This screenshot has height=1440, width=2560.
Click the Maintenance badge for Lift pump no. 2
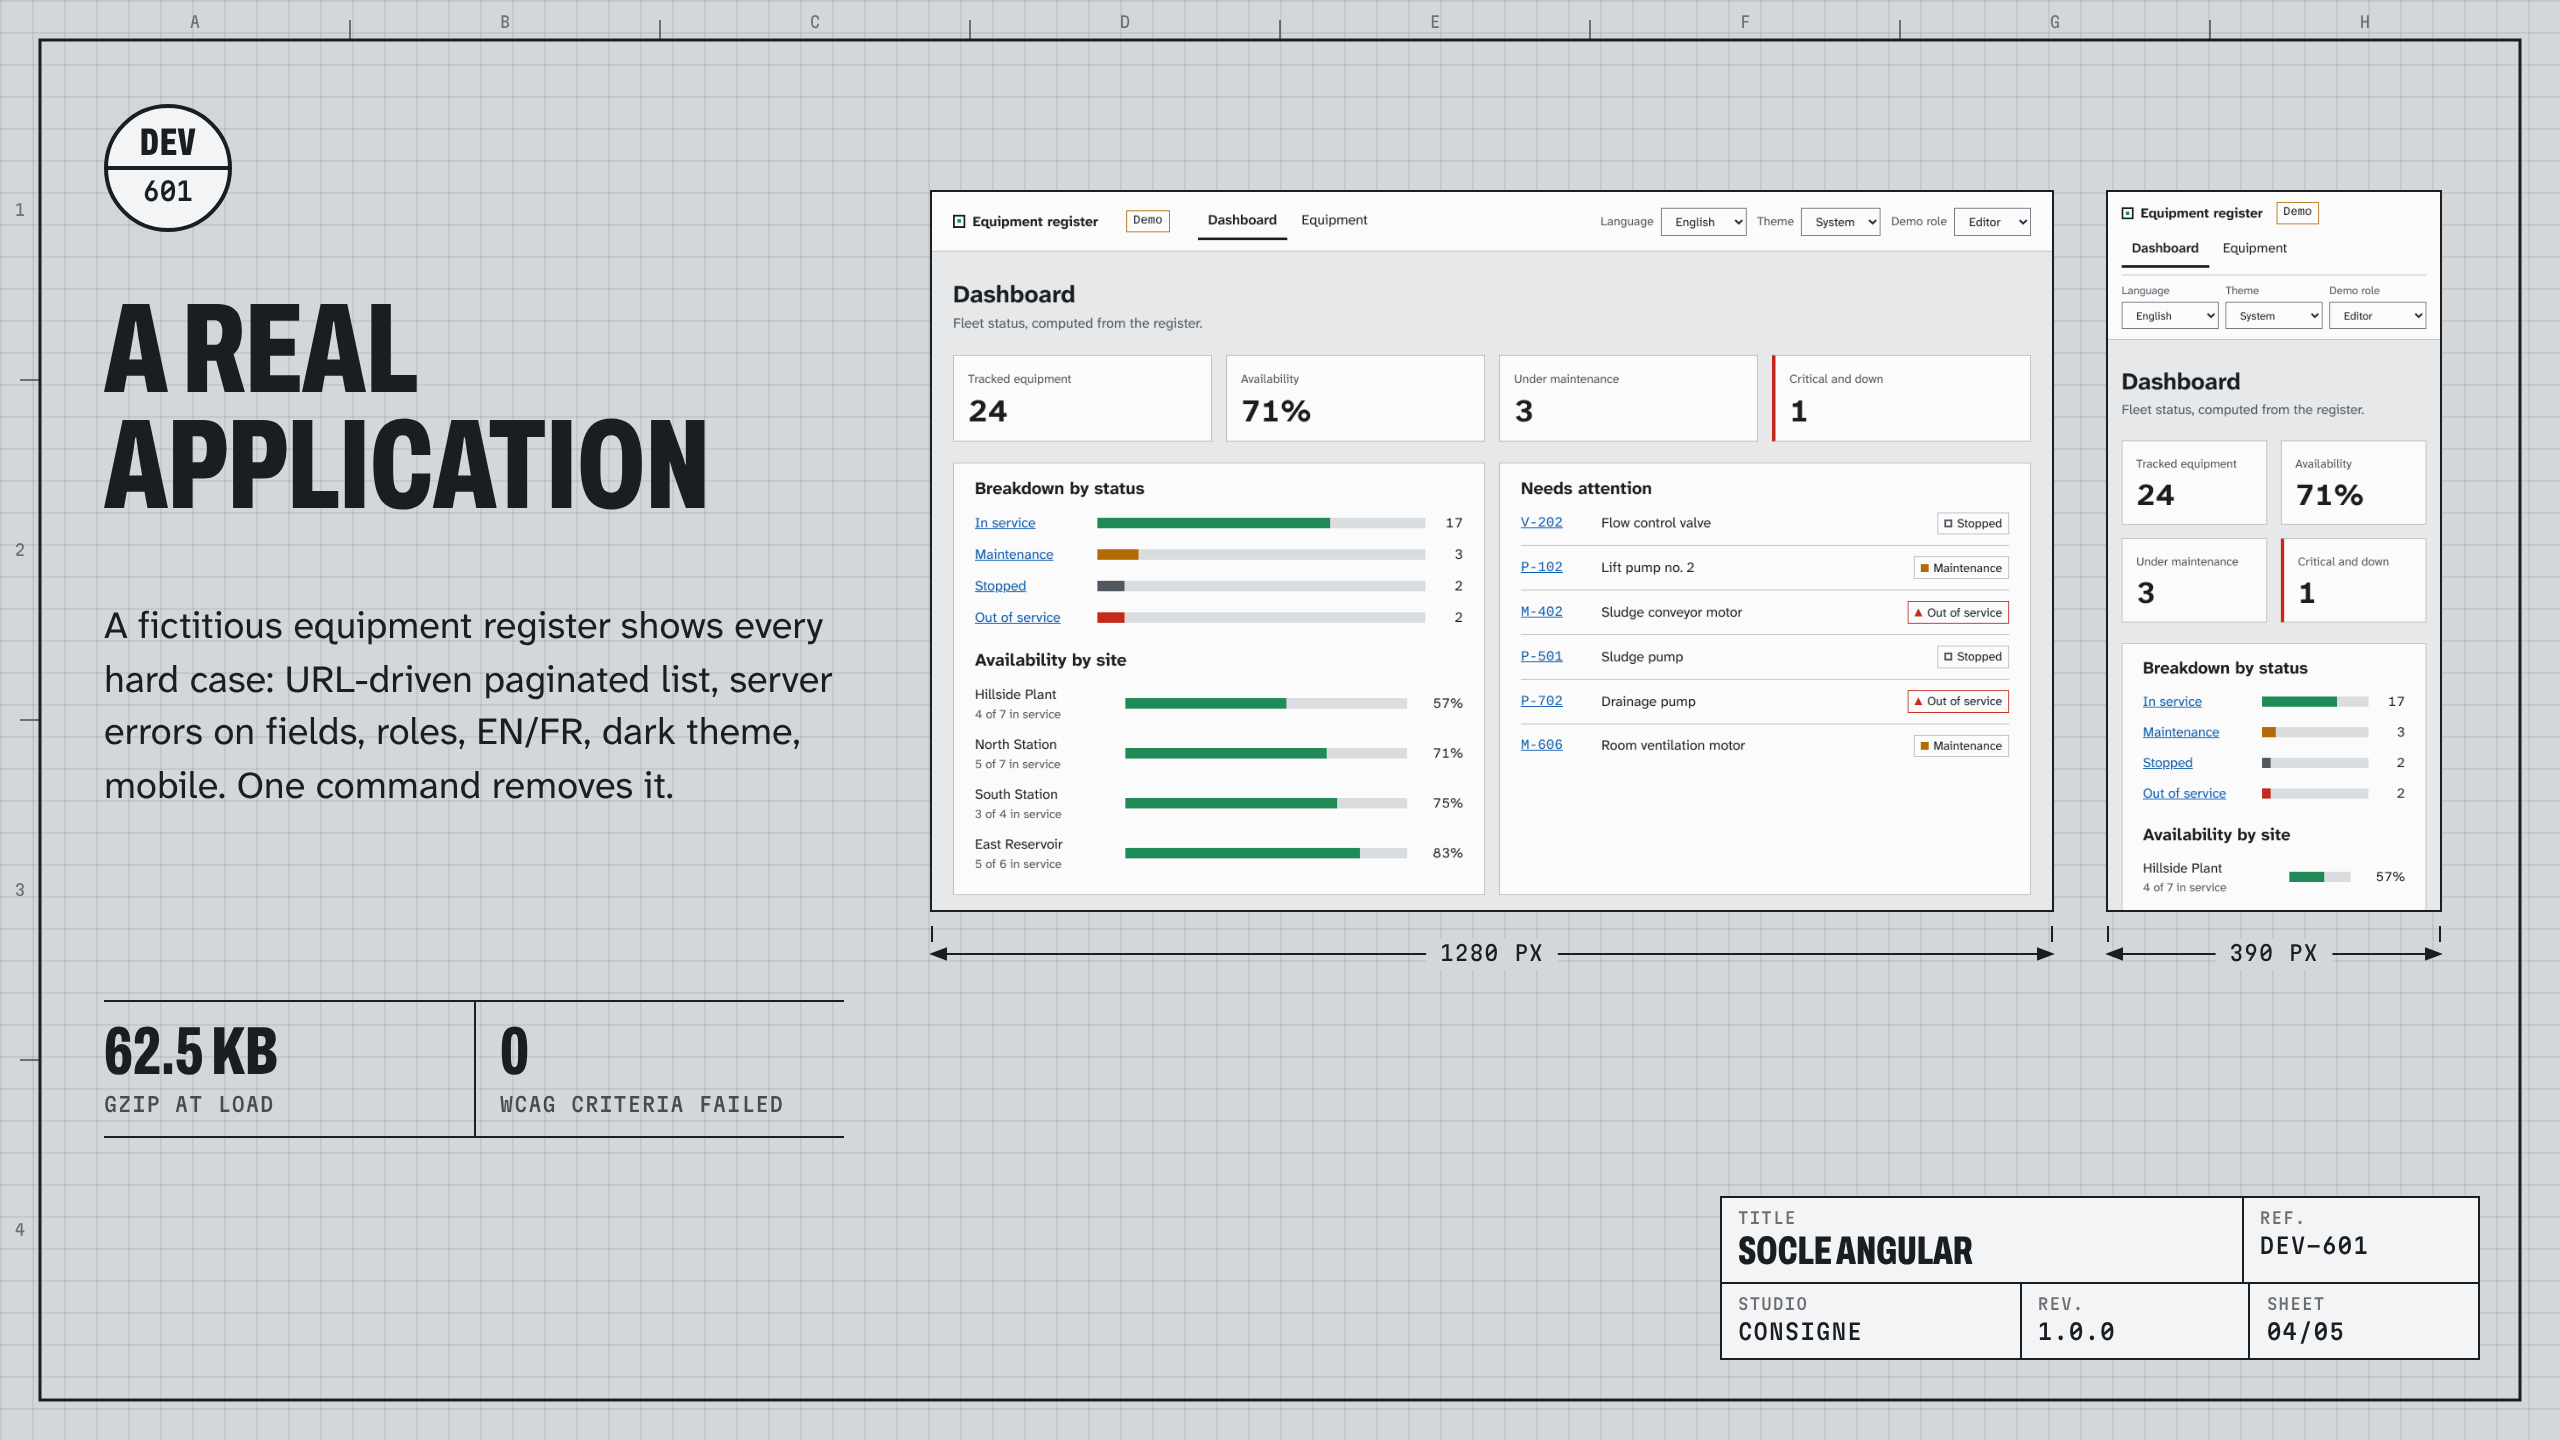tap(1961, 568)
